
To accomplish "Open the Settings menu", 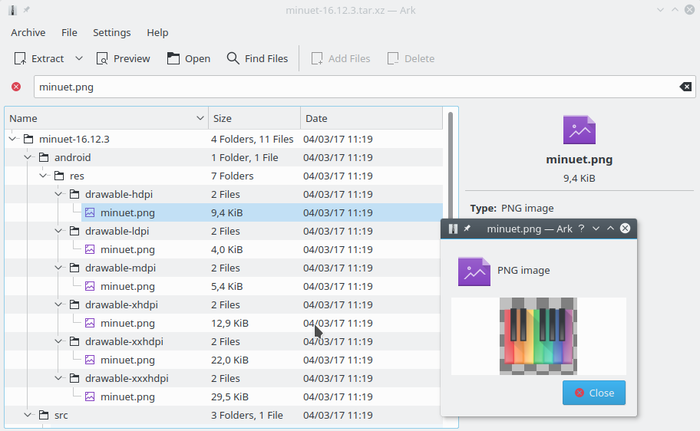I will [x=112, y=32].
